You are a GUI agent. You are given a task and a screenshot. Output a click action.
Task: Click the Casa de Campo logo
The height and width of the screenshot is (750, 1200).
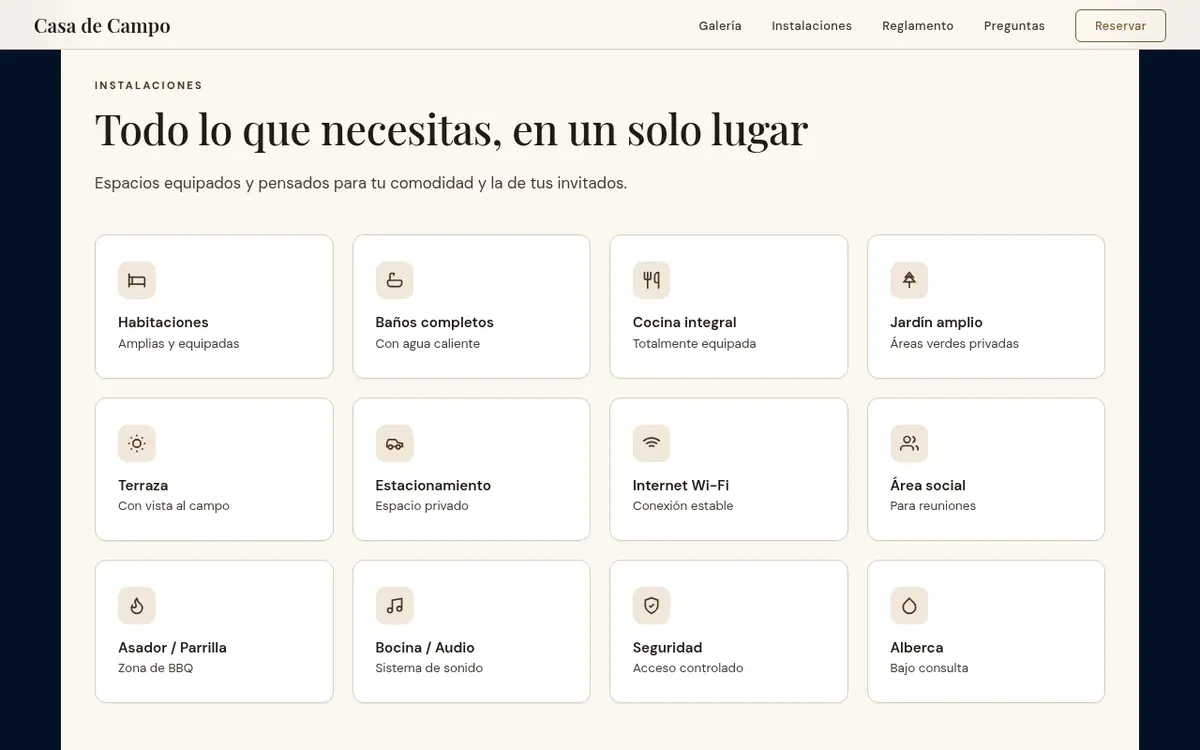[102, 26]
